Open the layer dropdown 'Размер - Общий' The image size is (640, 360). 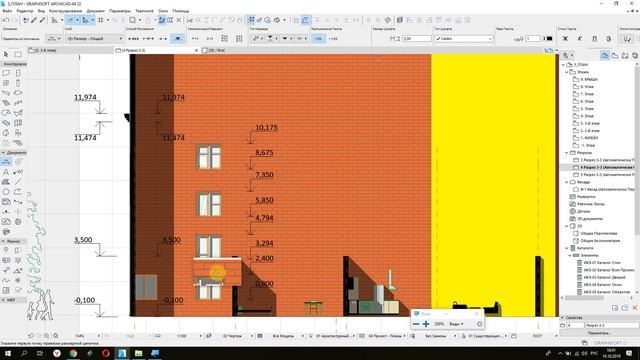coord(93,38)
